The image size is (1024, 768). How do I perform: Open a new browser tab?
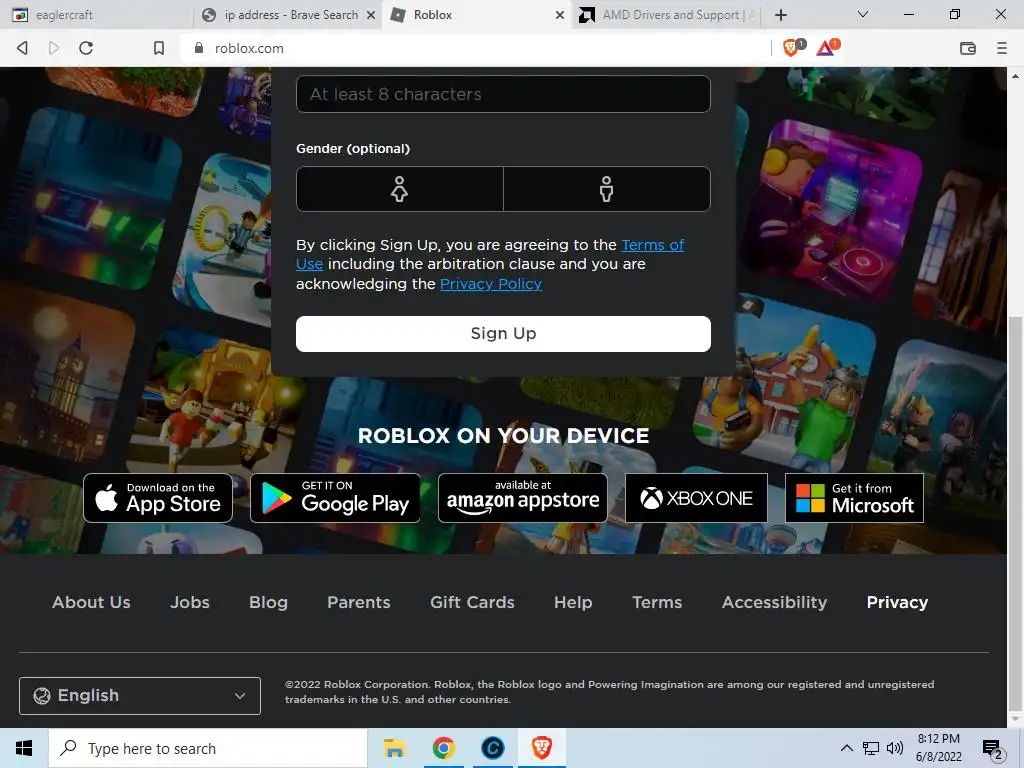(x=781, y=14)
